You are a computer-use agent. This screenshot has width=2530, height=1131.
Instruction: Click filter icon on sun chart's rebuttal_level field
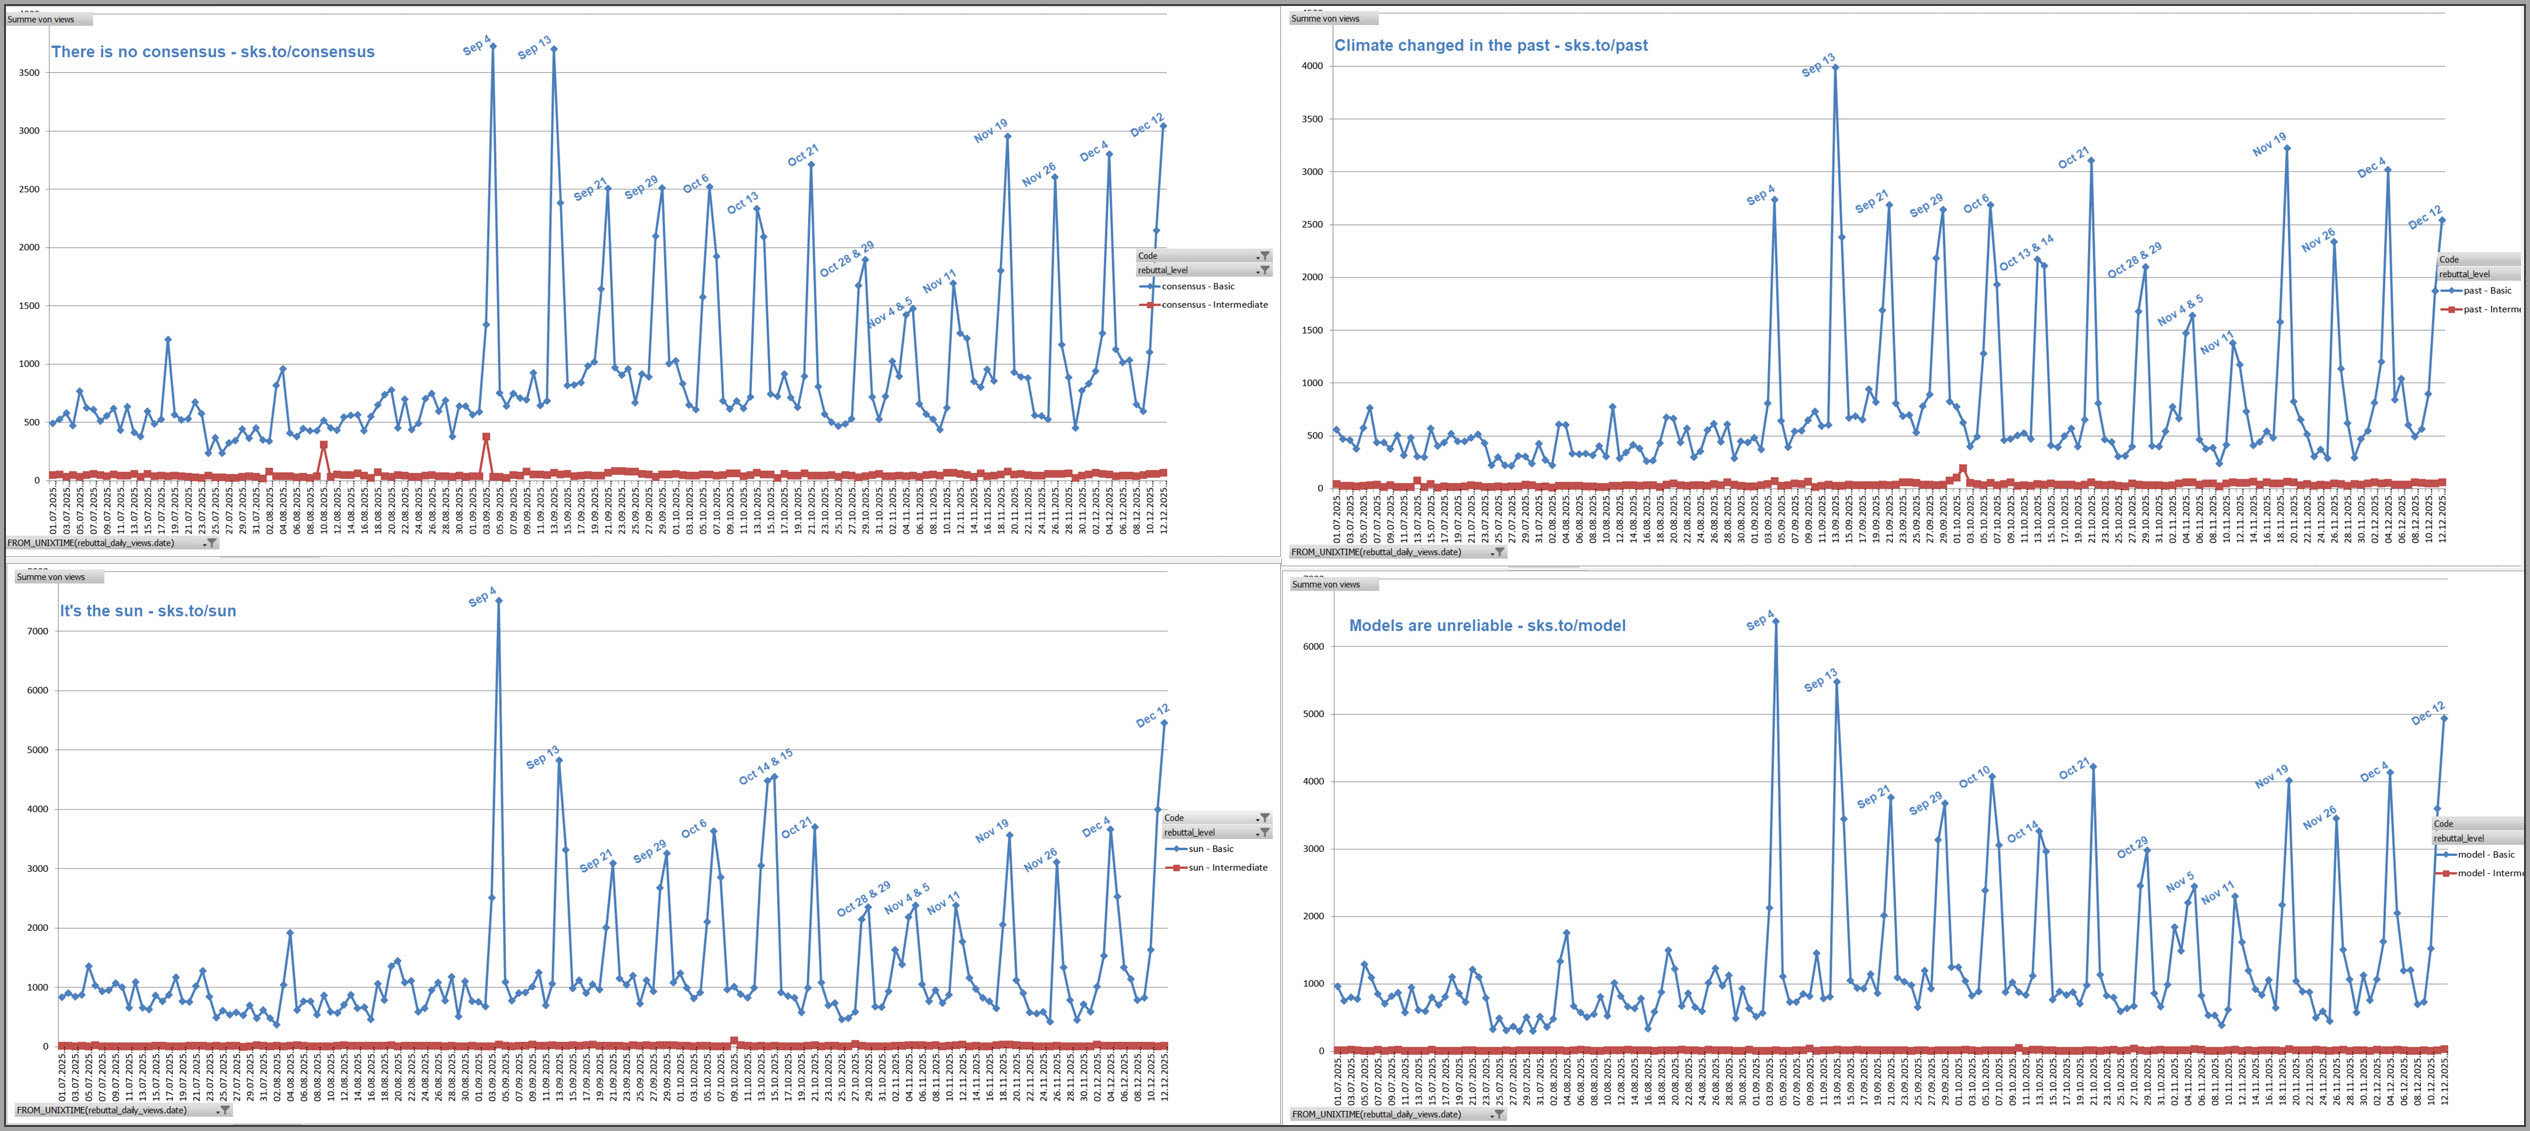[1264, 832]
